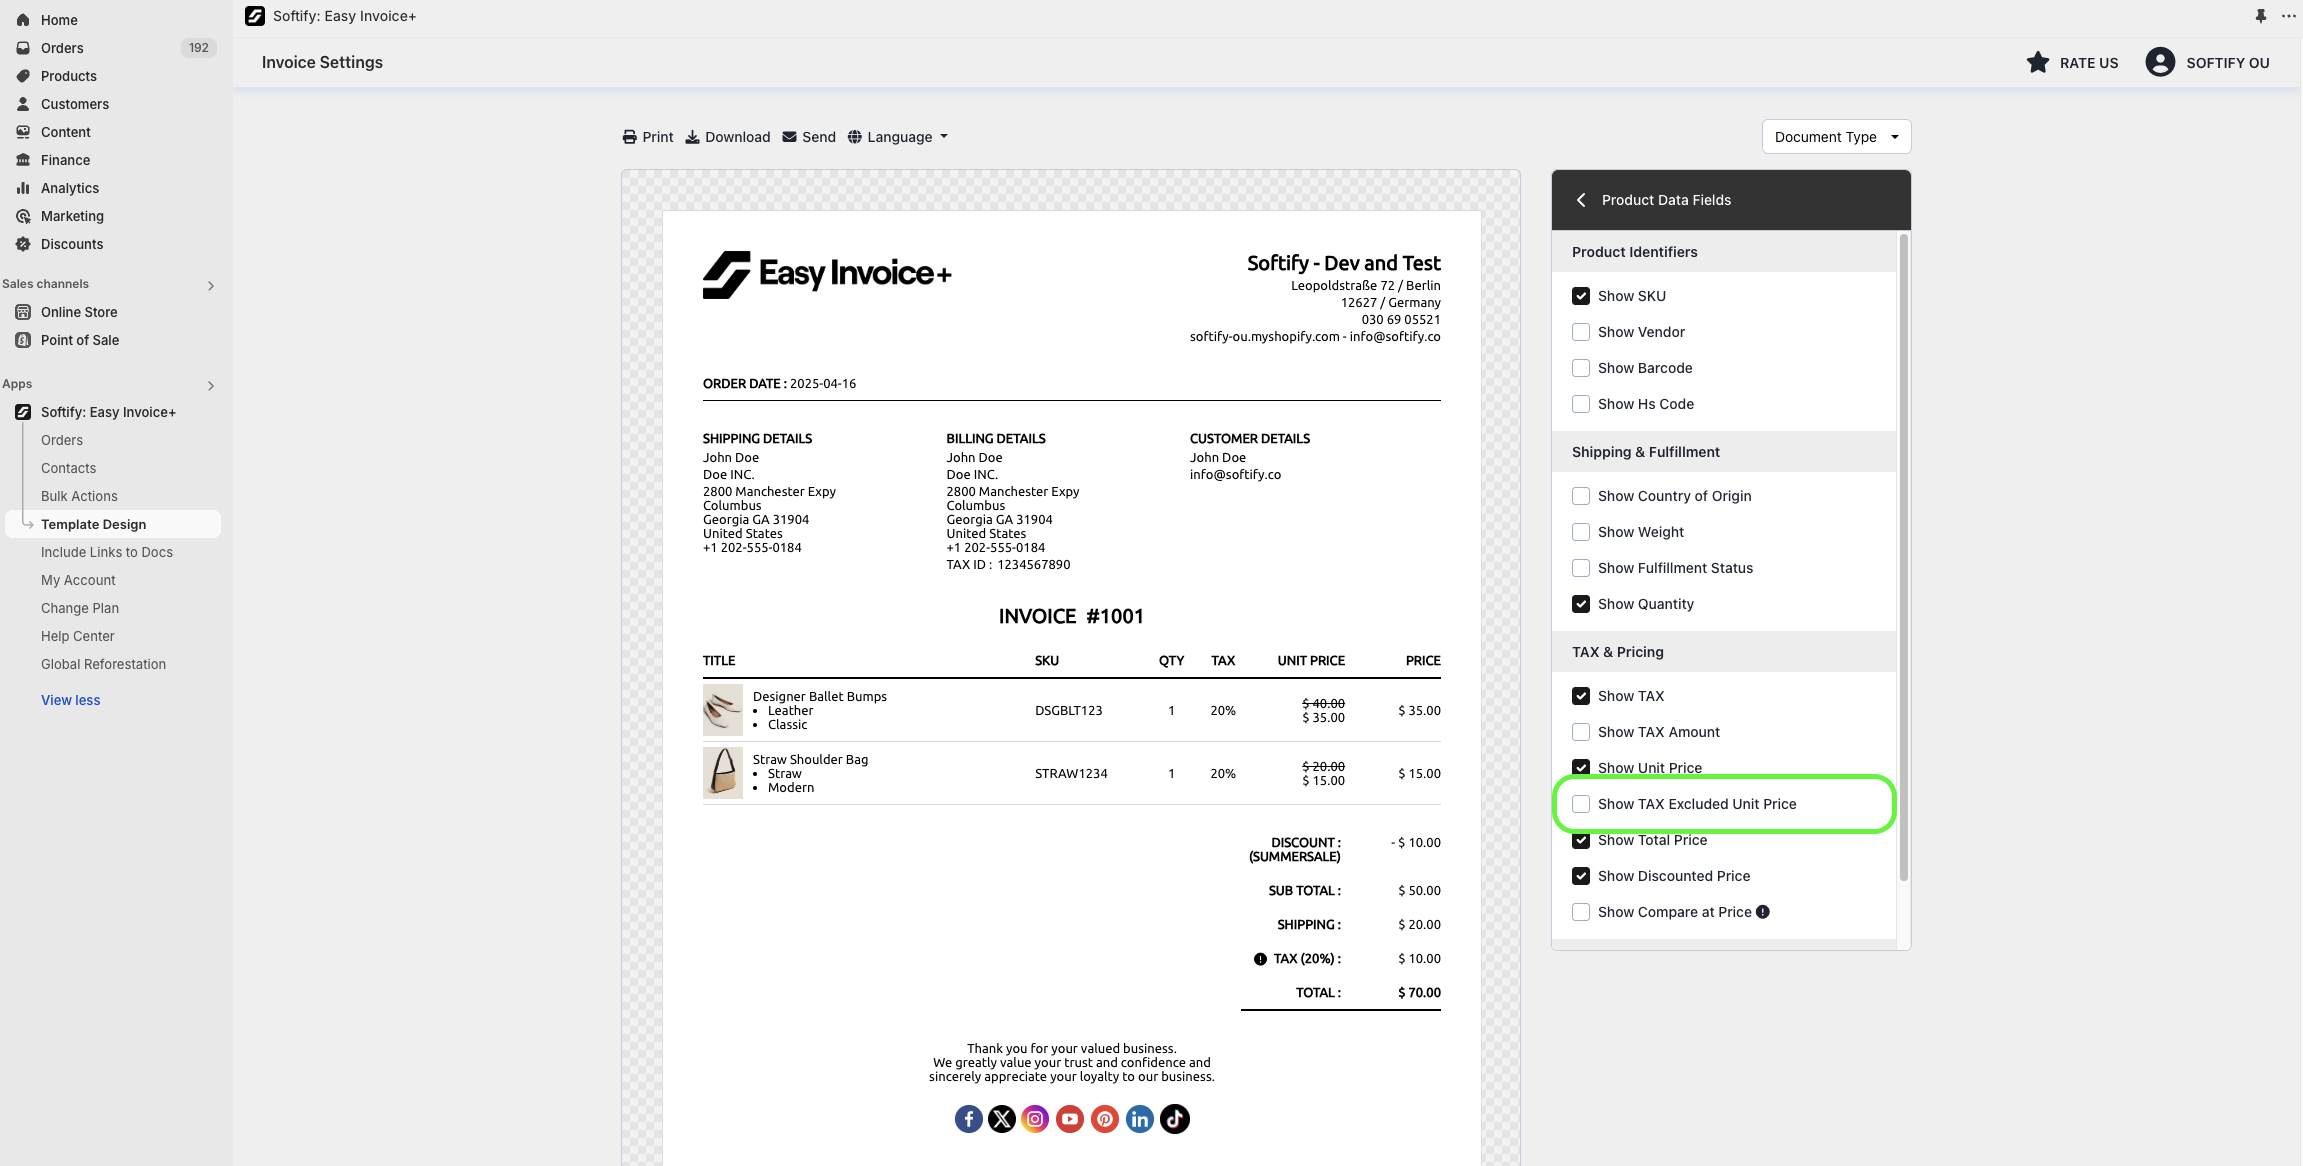The height and width of the screenshot is (1166, 2303).
Task: Click the Download icon above the invoice
Action: pyautogui.click(x=692, y=137)
